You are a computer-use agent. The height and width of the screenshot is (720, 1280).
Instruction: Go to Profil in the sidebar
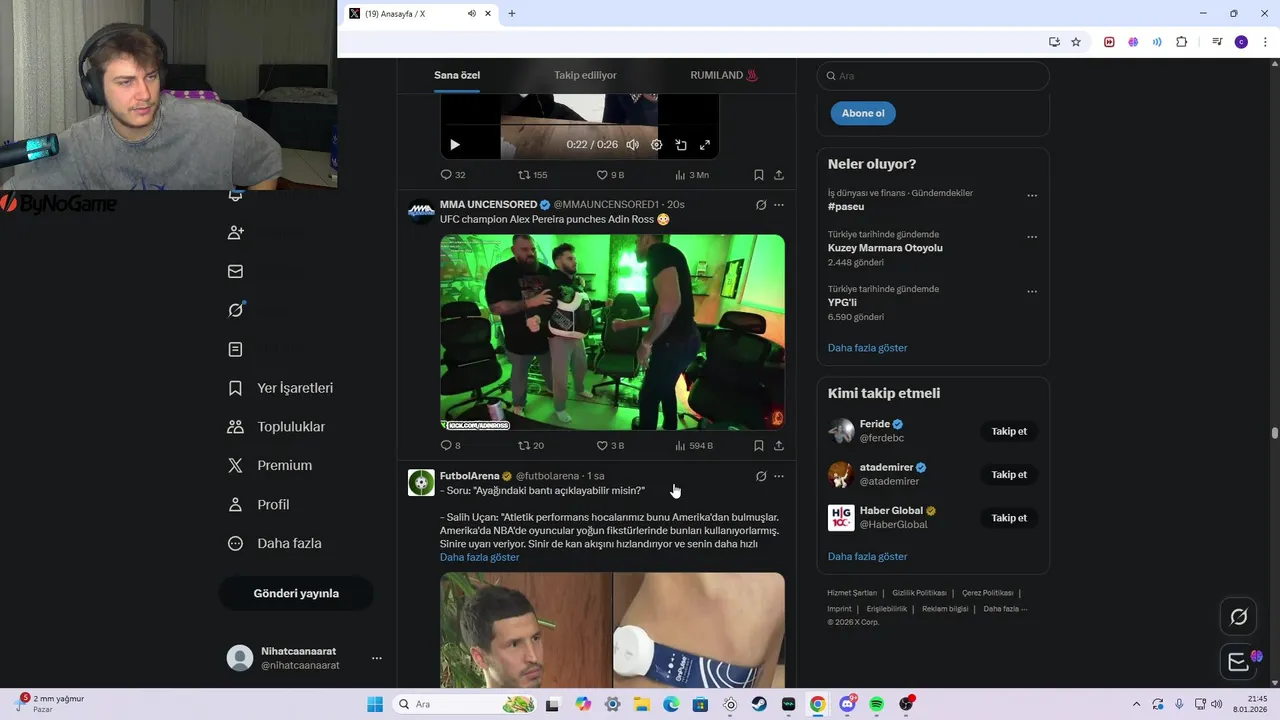259,504
